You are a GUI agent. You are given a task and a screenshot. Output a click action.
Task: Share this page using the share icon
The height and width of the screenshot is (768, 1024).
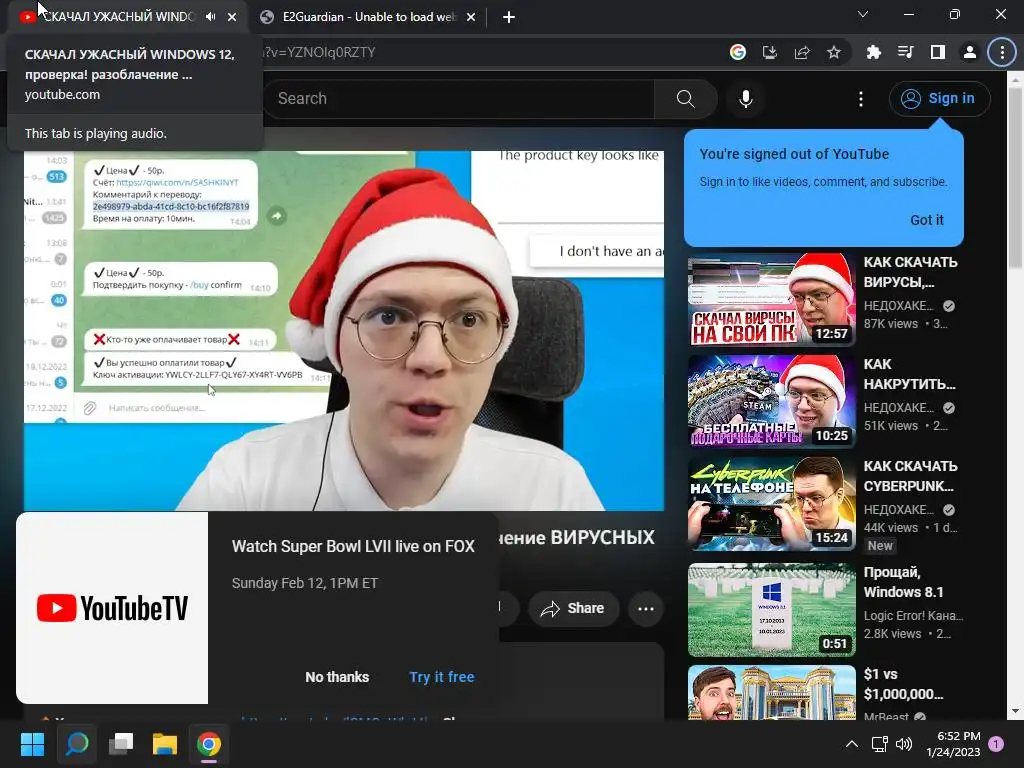point(802,52)
